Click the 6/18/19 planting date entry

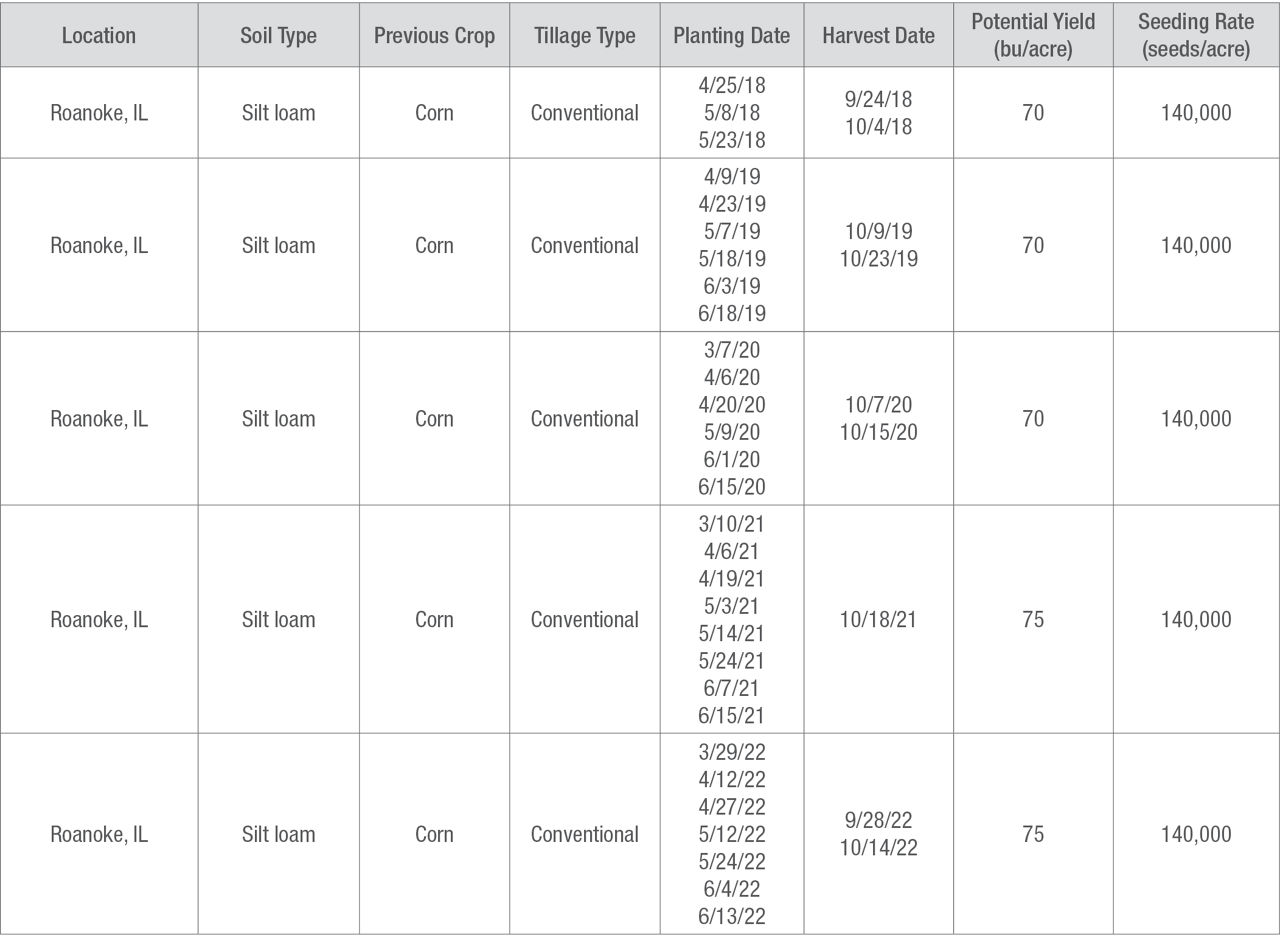point(732,313)
